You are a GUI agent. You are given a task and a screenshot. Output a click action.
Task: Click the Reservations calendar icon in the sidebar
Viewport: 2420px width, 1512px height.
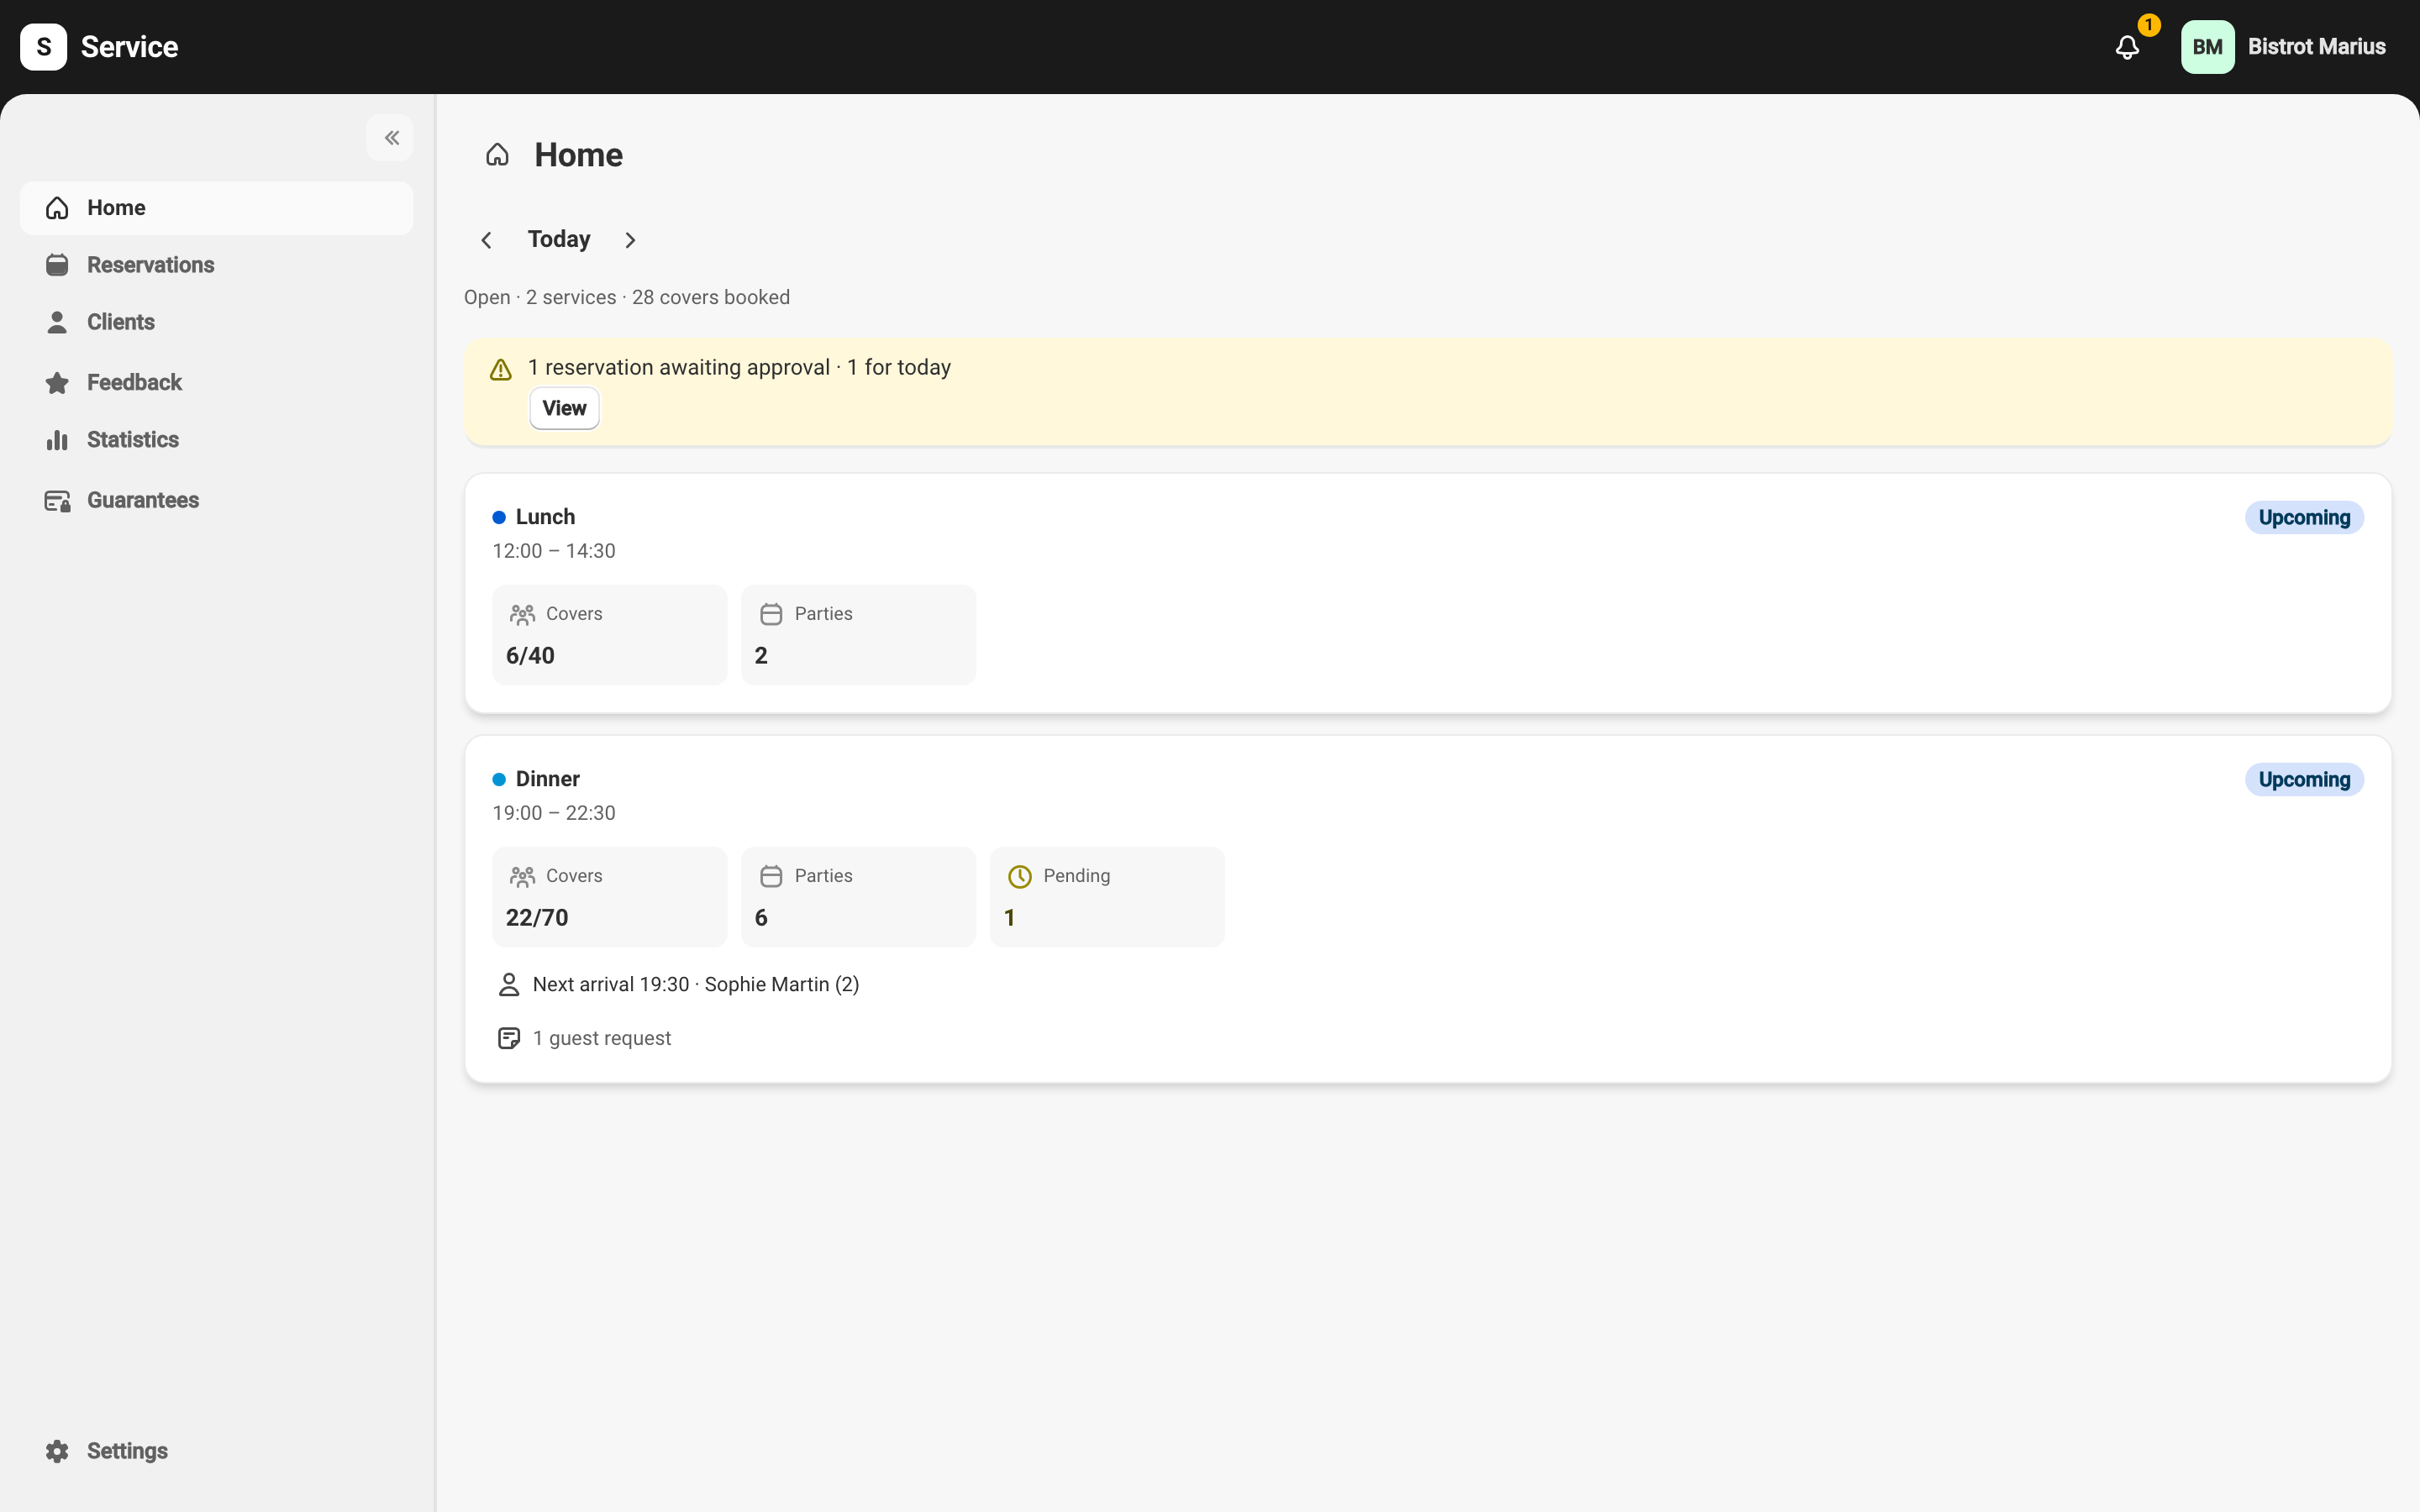57,265
